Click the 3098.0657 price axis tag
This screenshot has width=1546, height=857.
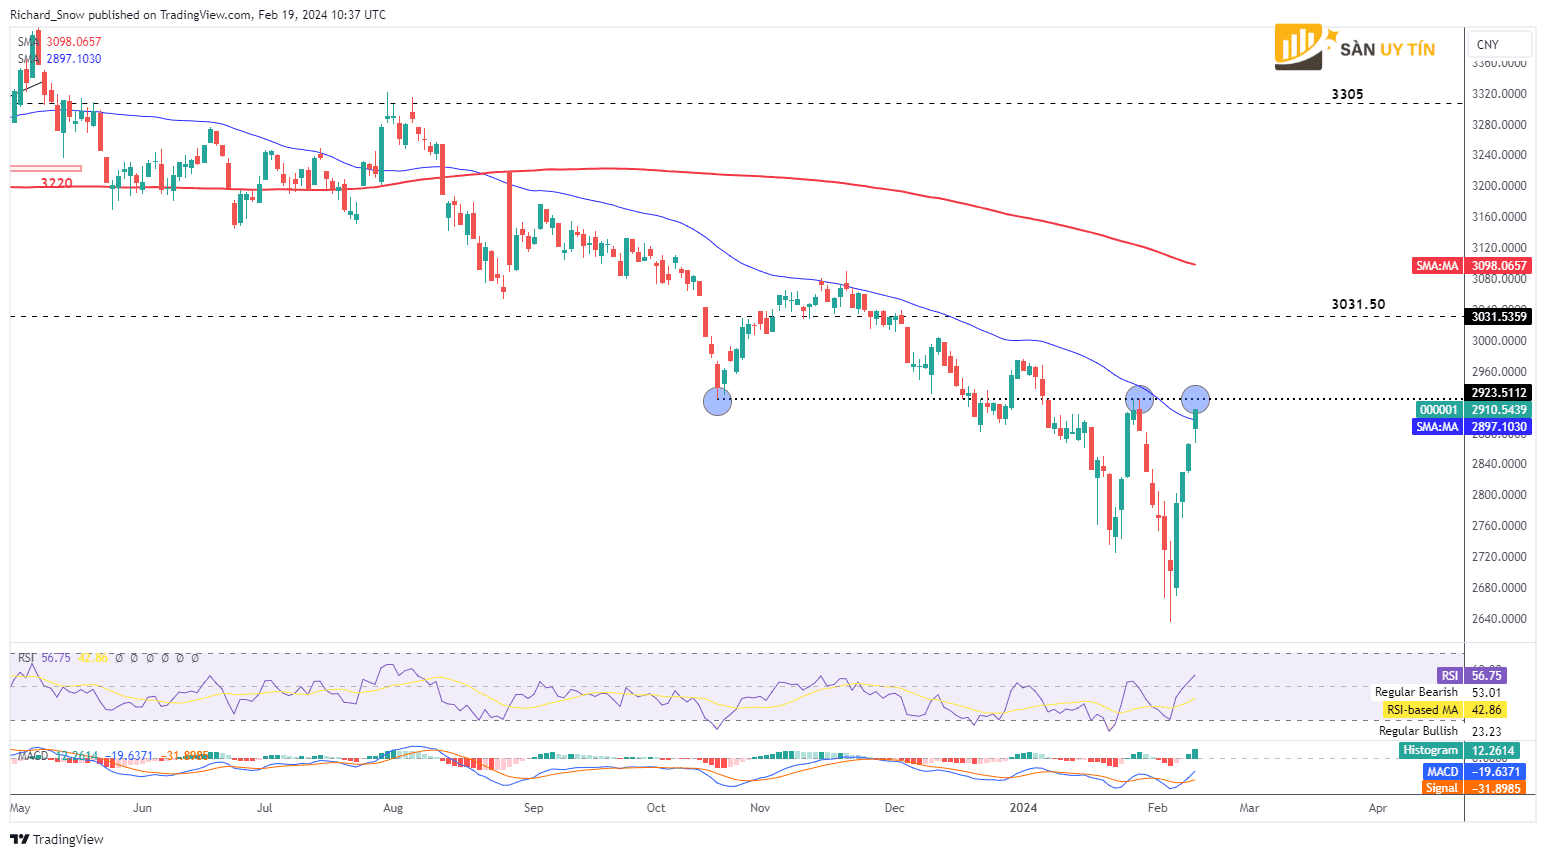click(1499, 266)
